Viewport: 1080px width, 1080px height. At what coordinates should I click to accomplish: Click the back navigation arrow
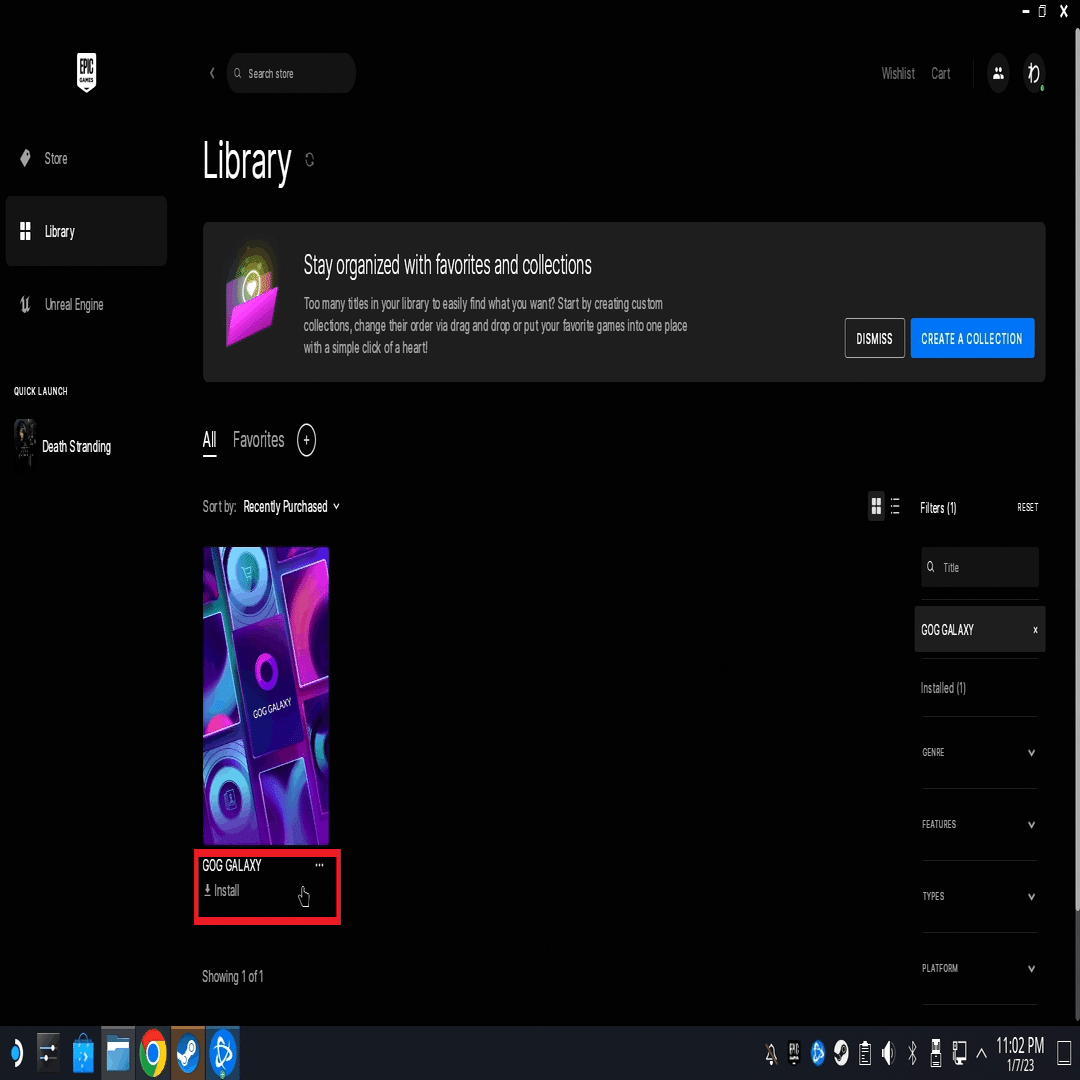coord(212,73)
